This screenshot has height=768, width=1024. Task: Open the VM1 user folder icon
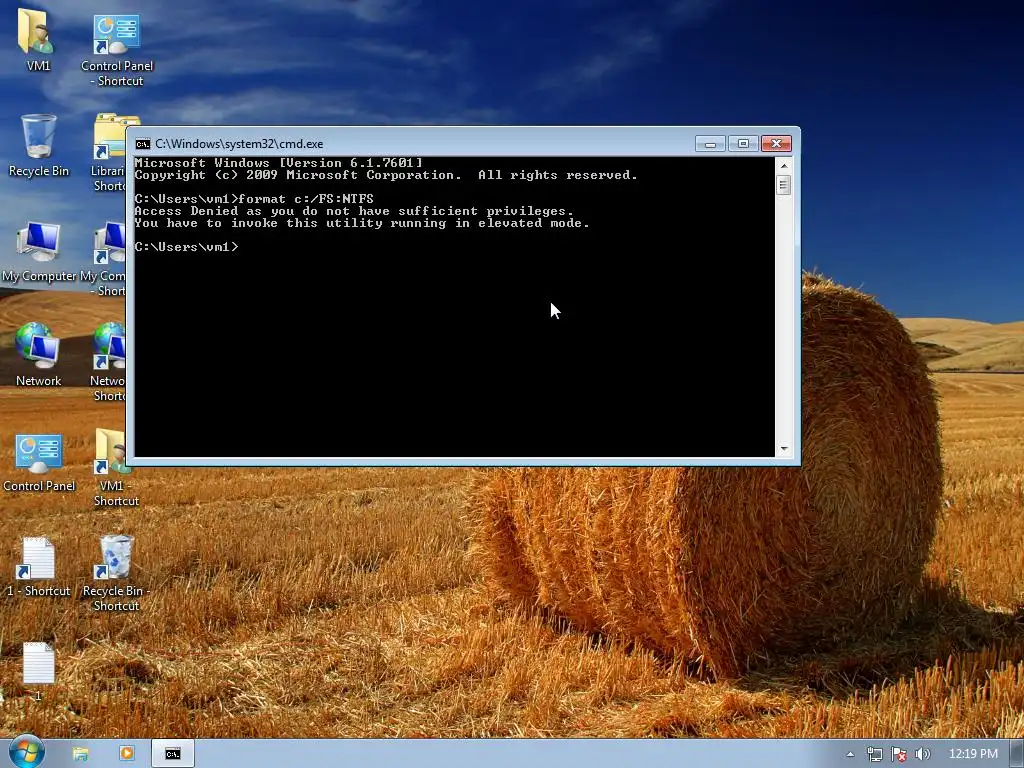(37, 39)
